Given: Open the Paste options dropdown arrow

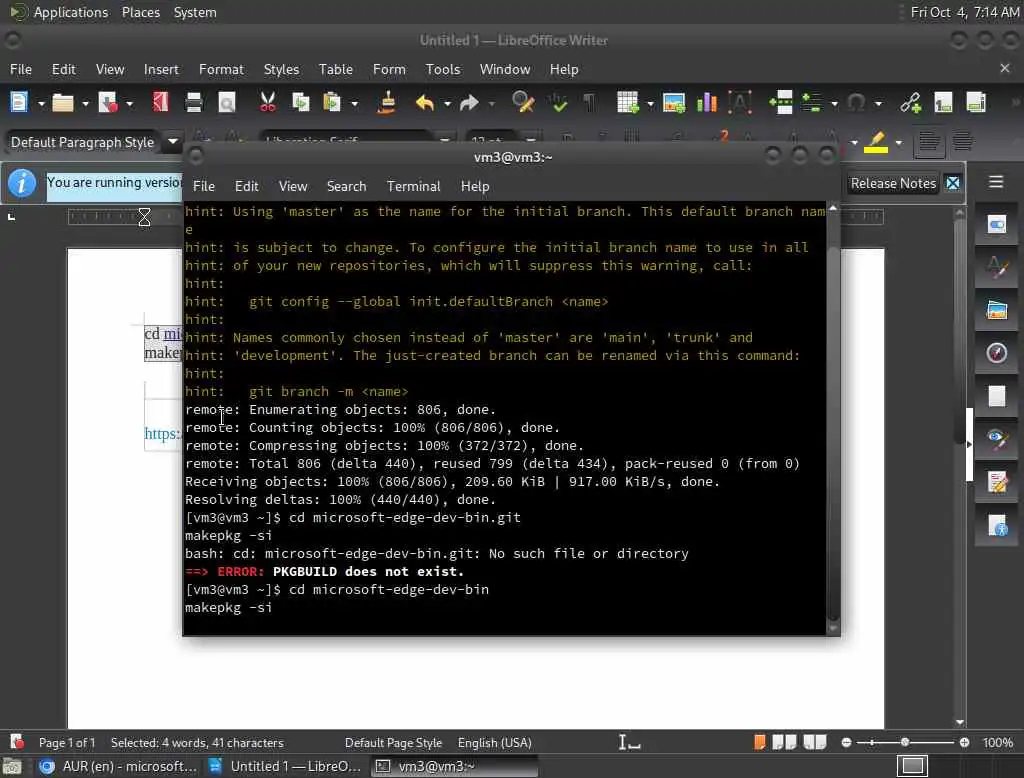Looking at the screenshot, I should click(355, 103).
